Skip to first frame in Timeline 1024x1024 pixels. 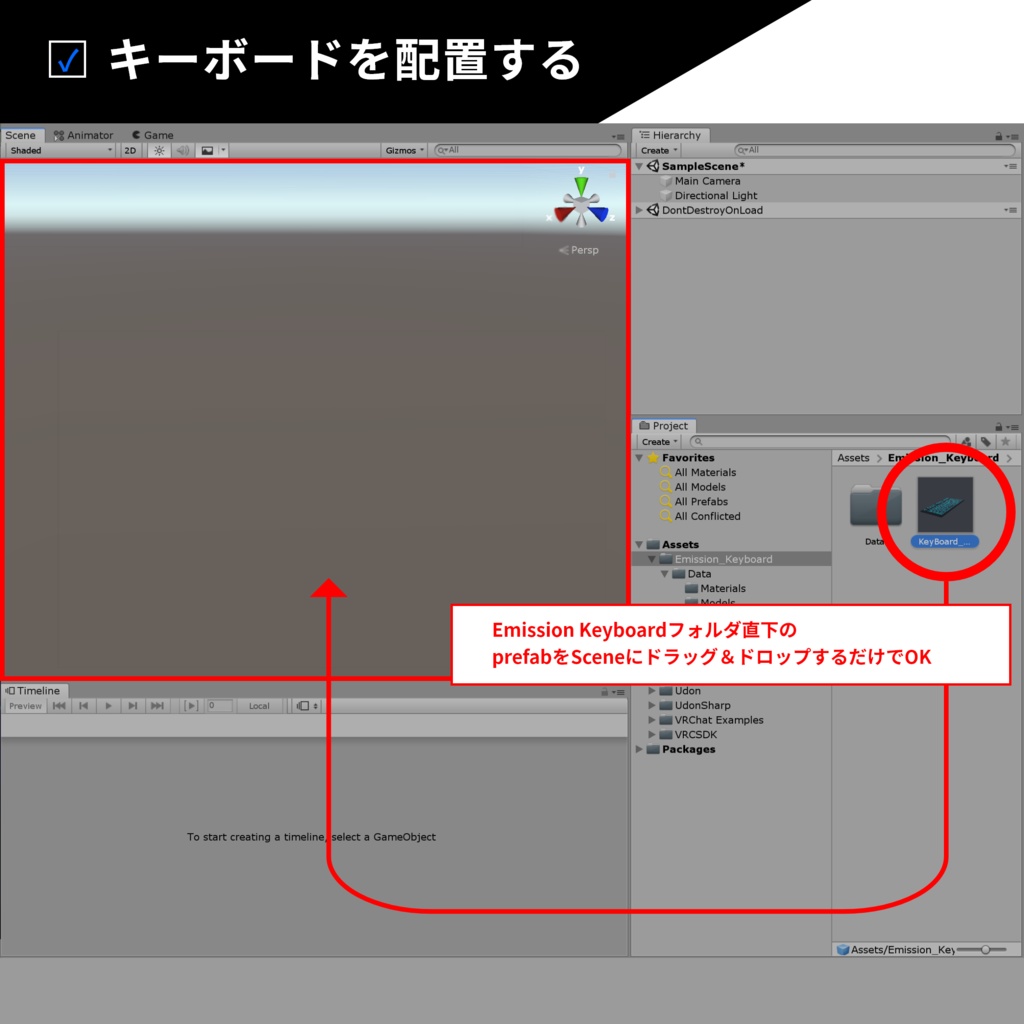point(59,705)
